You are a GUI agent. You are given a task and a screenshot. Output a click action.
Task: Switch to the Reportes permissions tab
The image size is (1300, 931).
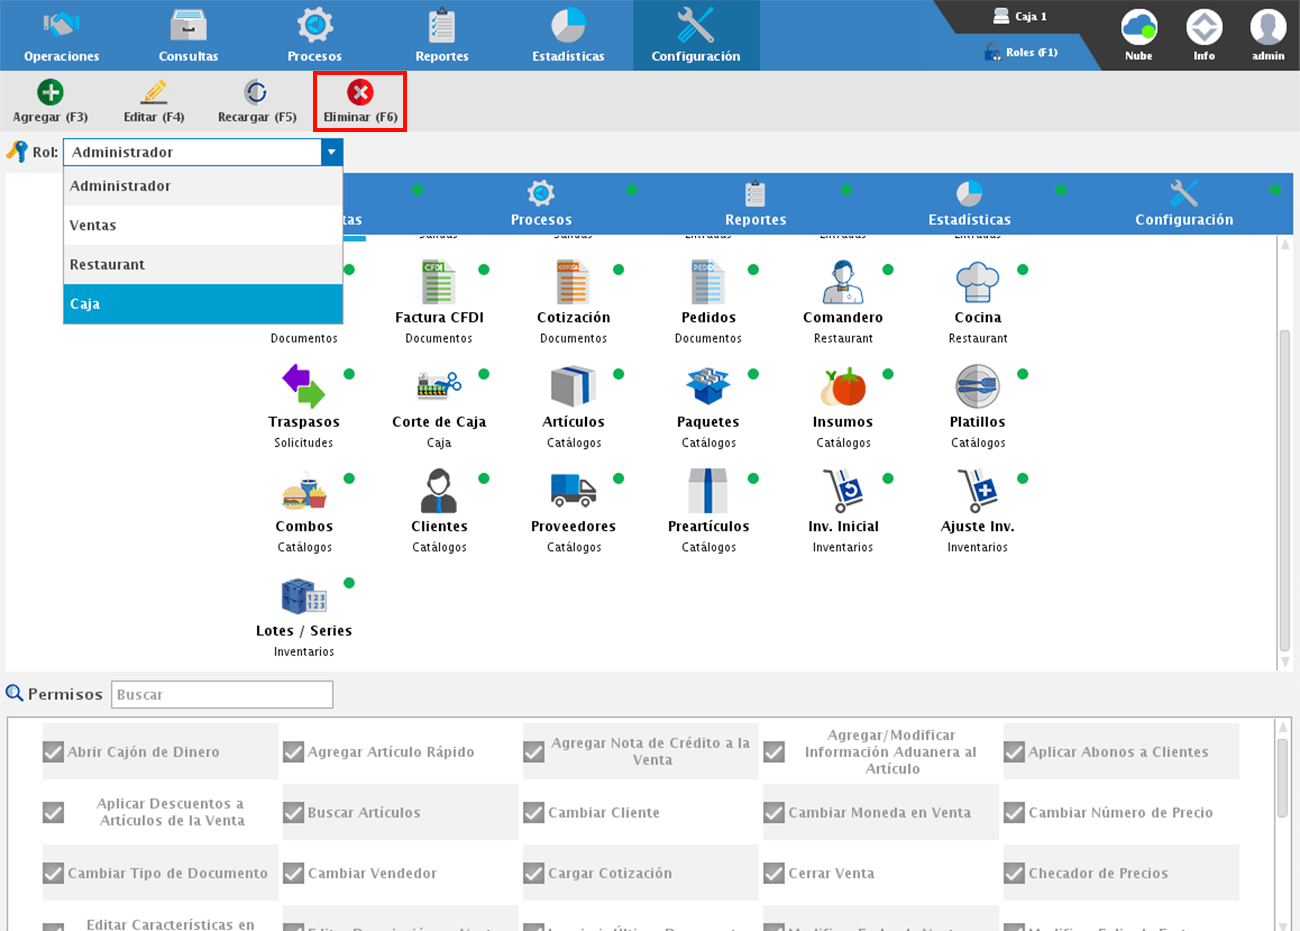tap(755, 204)
